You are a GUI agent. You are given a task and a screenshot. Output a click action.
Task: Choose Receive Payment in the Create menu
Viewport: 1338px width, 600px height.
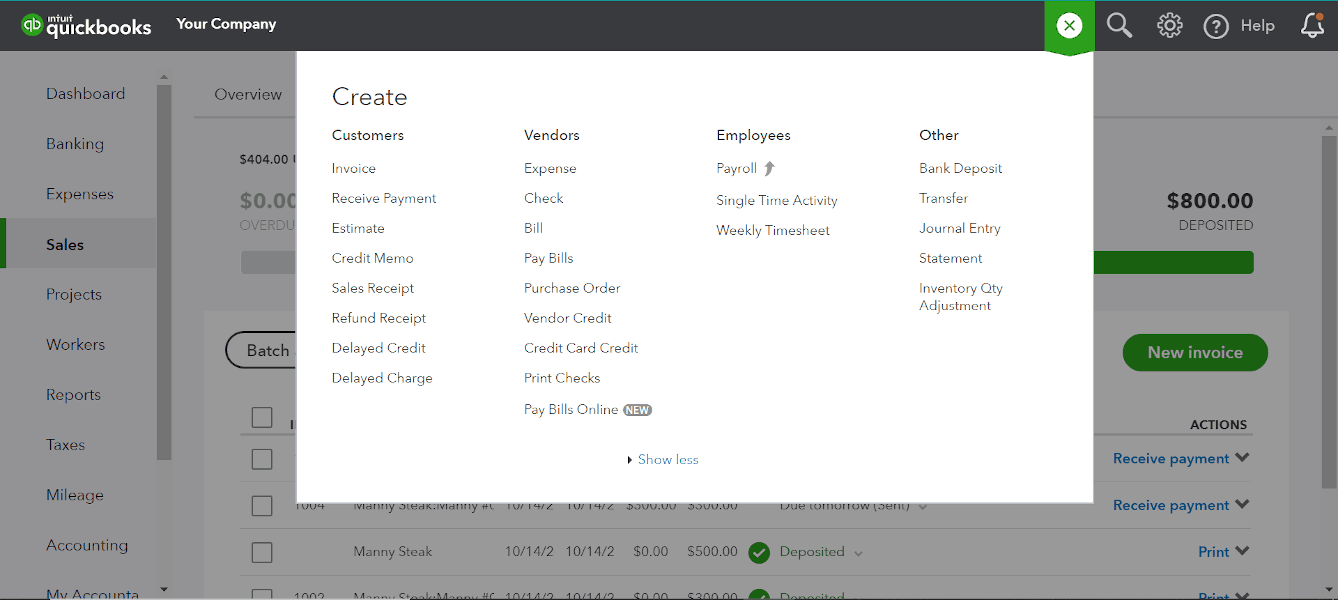point(384,199)
